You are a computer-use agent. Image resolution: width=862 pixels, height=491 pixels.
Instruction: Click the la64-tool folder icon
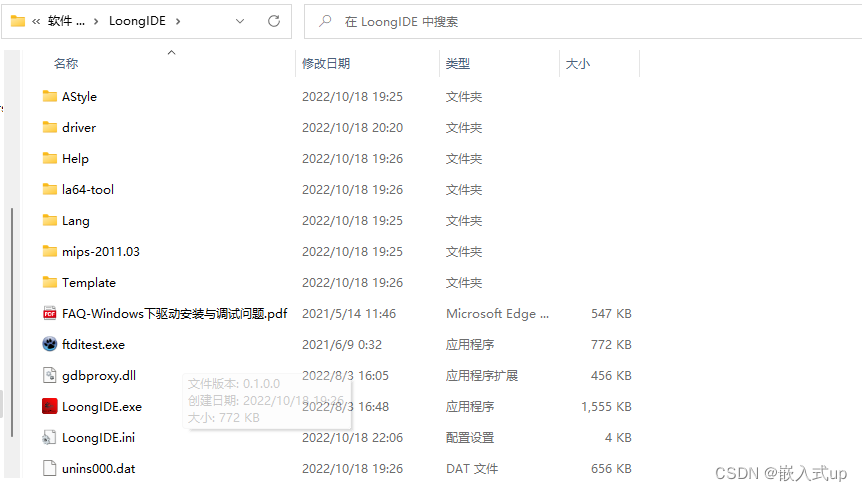[49, 189]
